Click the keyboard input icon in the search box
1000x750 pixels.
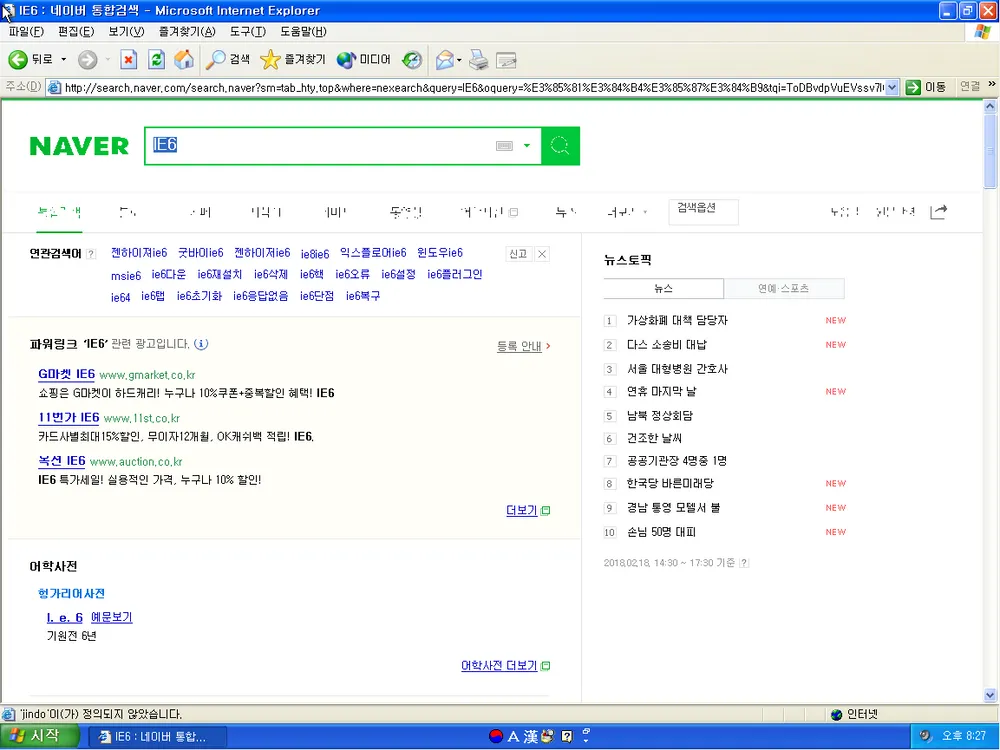click(x=504, y=145)
